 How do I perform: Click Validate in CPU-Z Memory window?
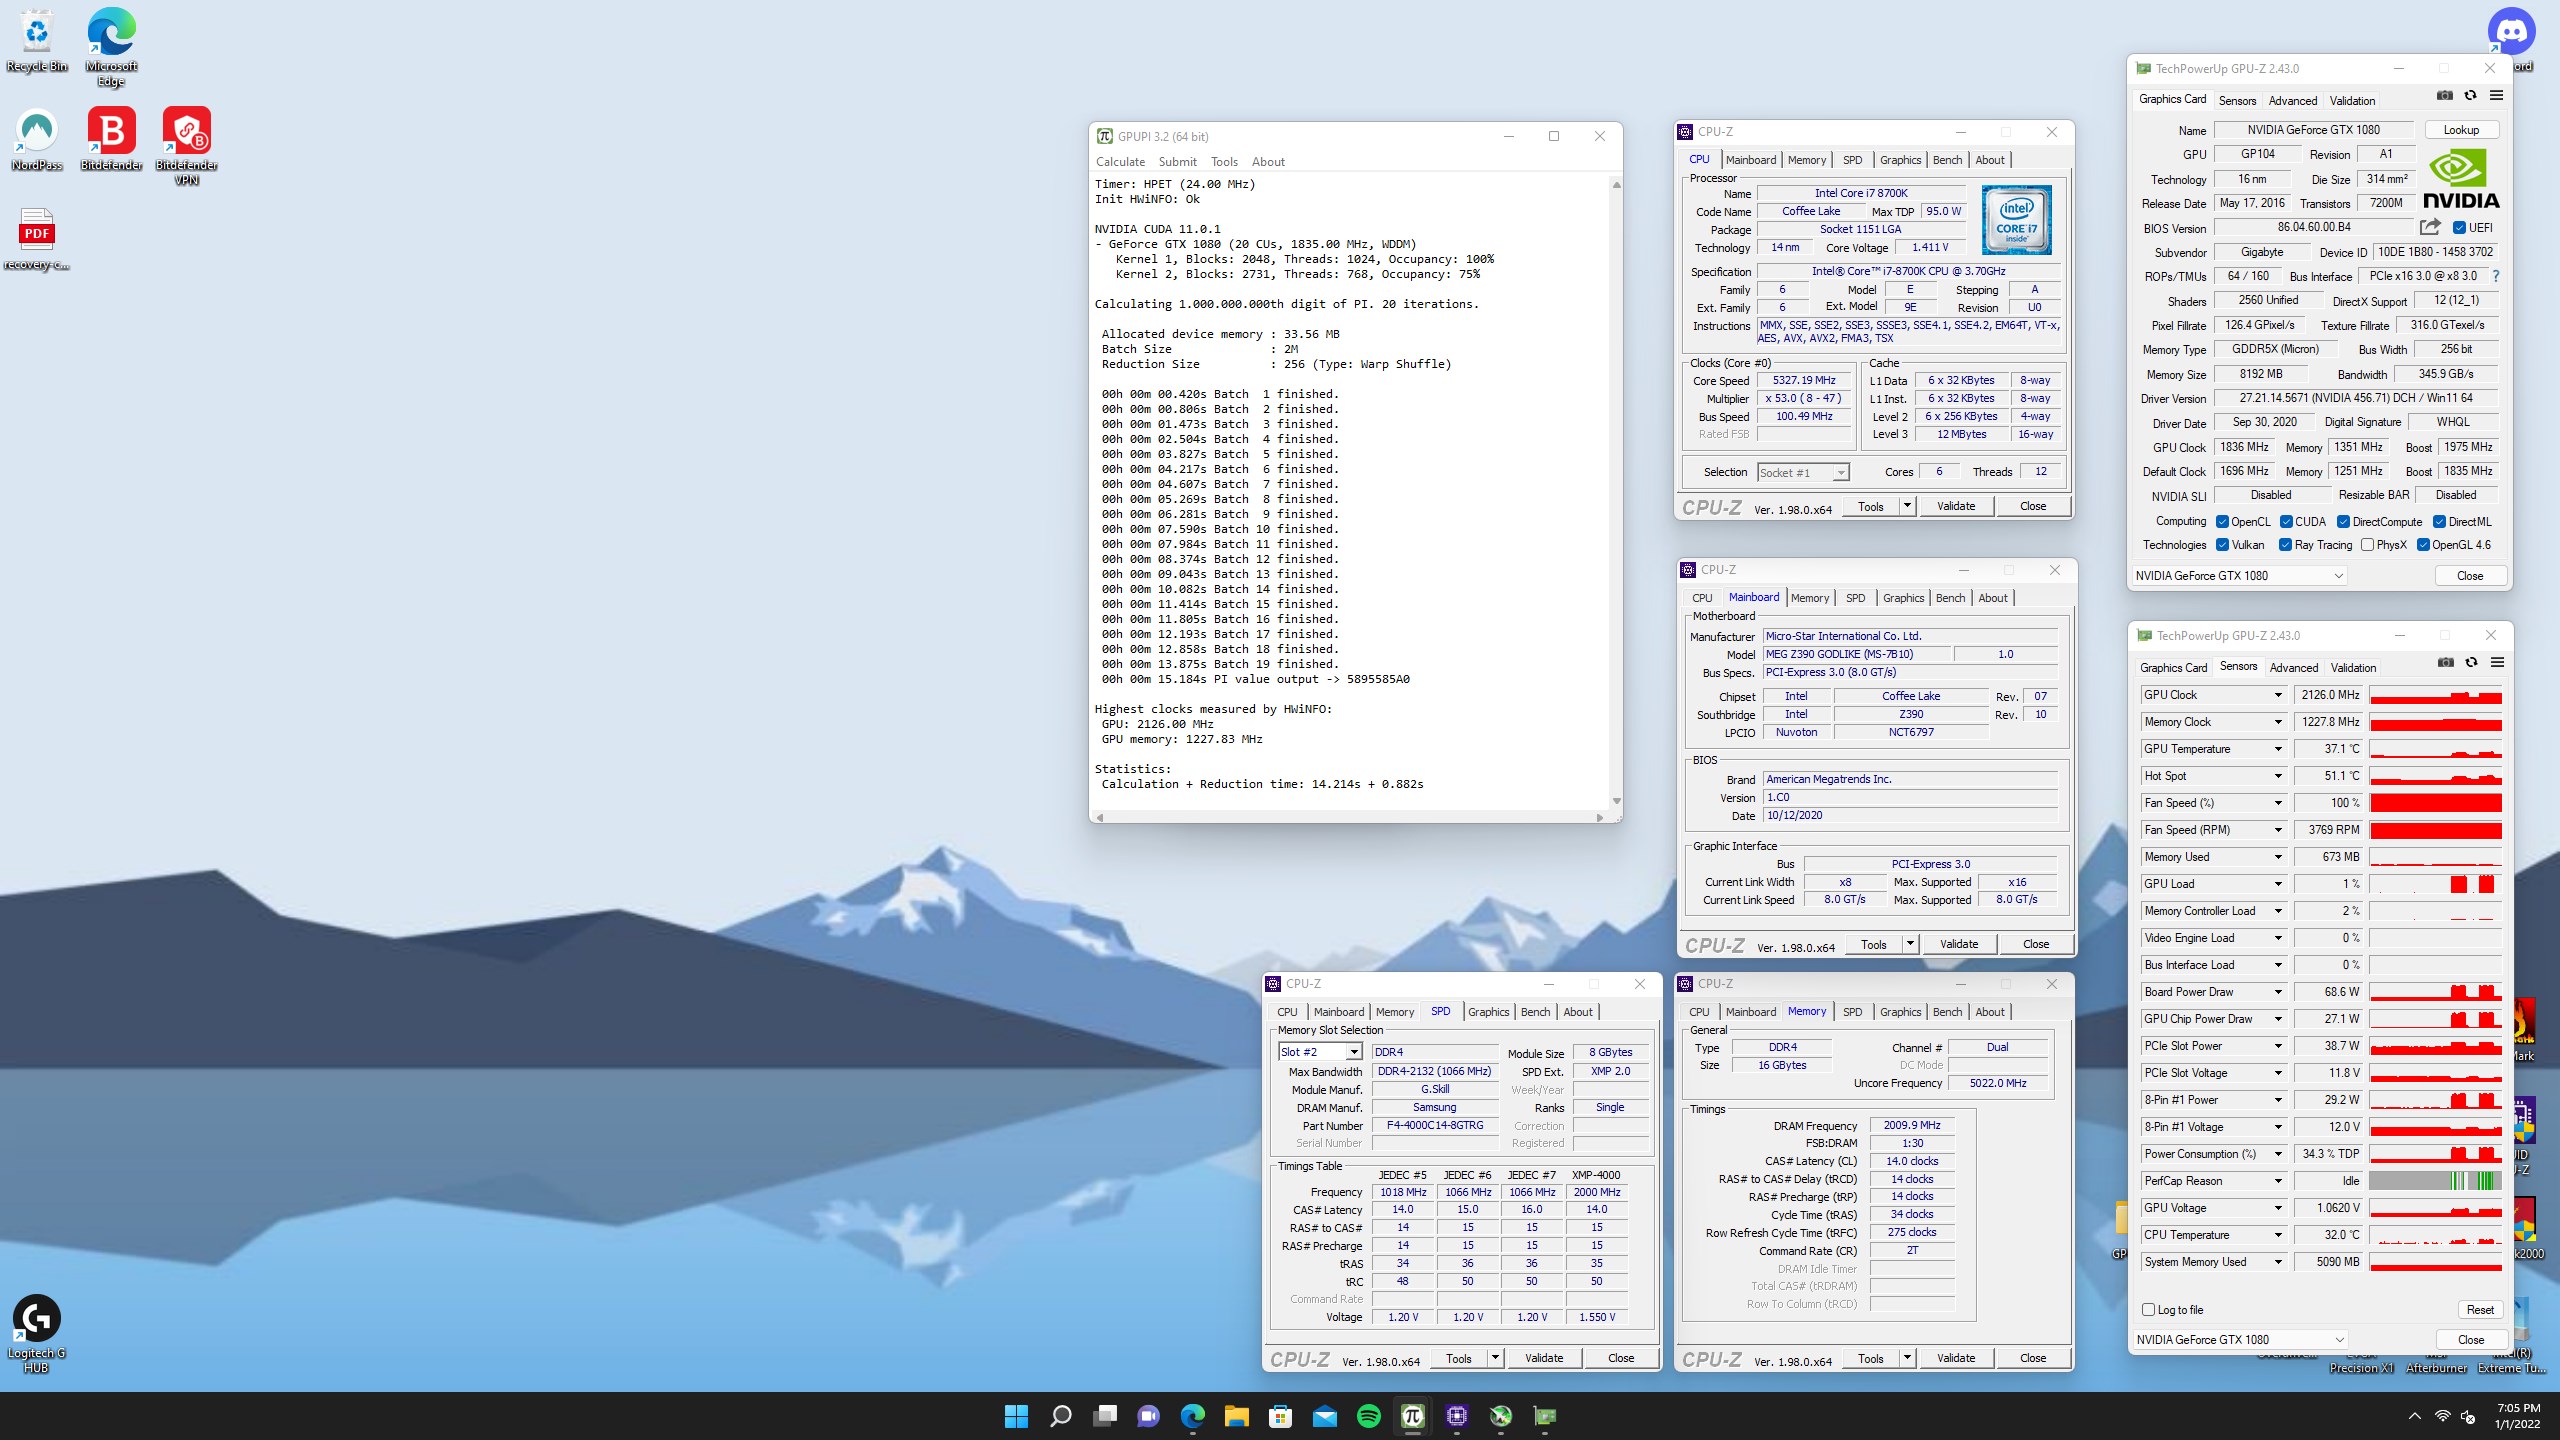point(1956,1358)
